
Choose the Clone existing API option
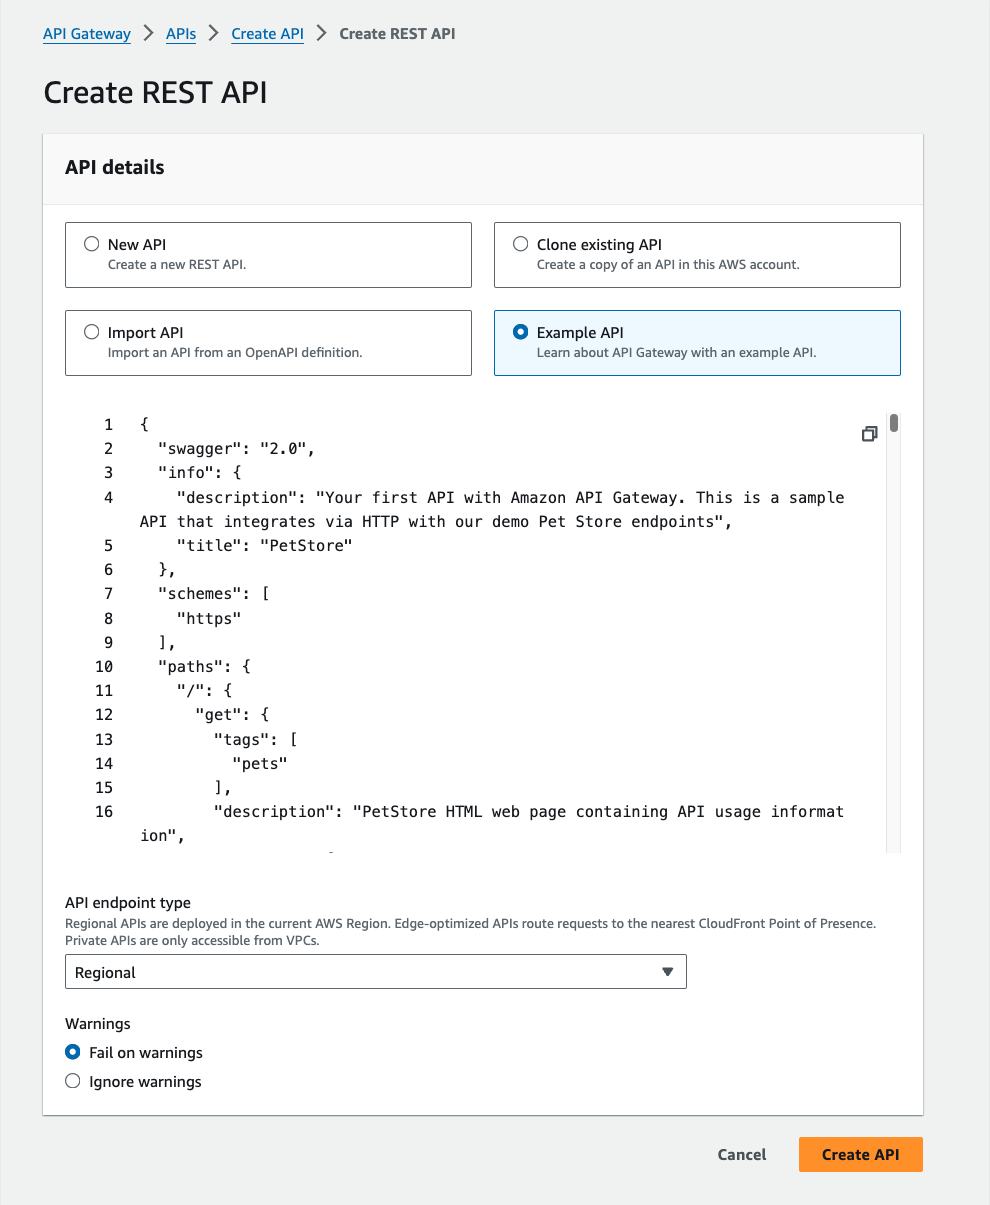pos(520,242)
